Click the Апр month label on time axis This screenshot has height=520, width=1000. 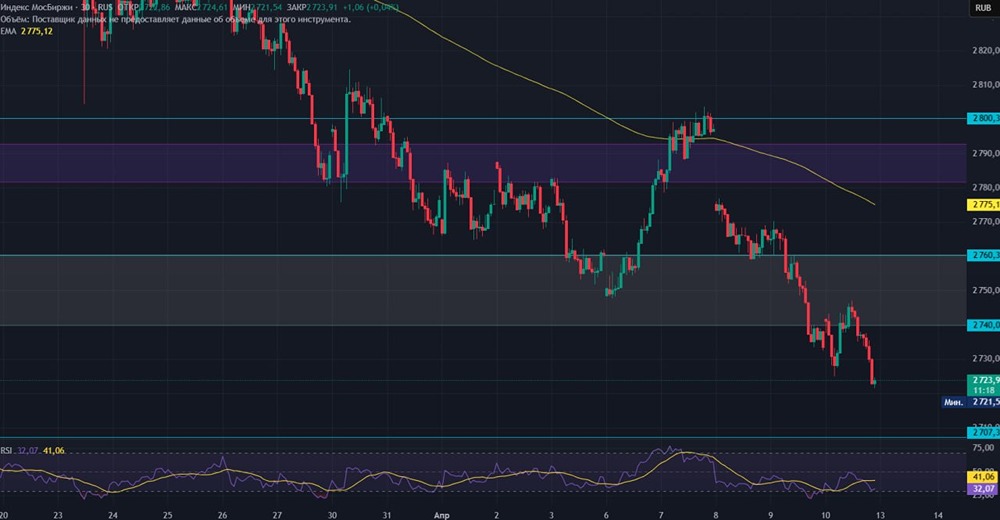click(441, 515)
